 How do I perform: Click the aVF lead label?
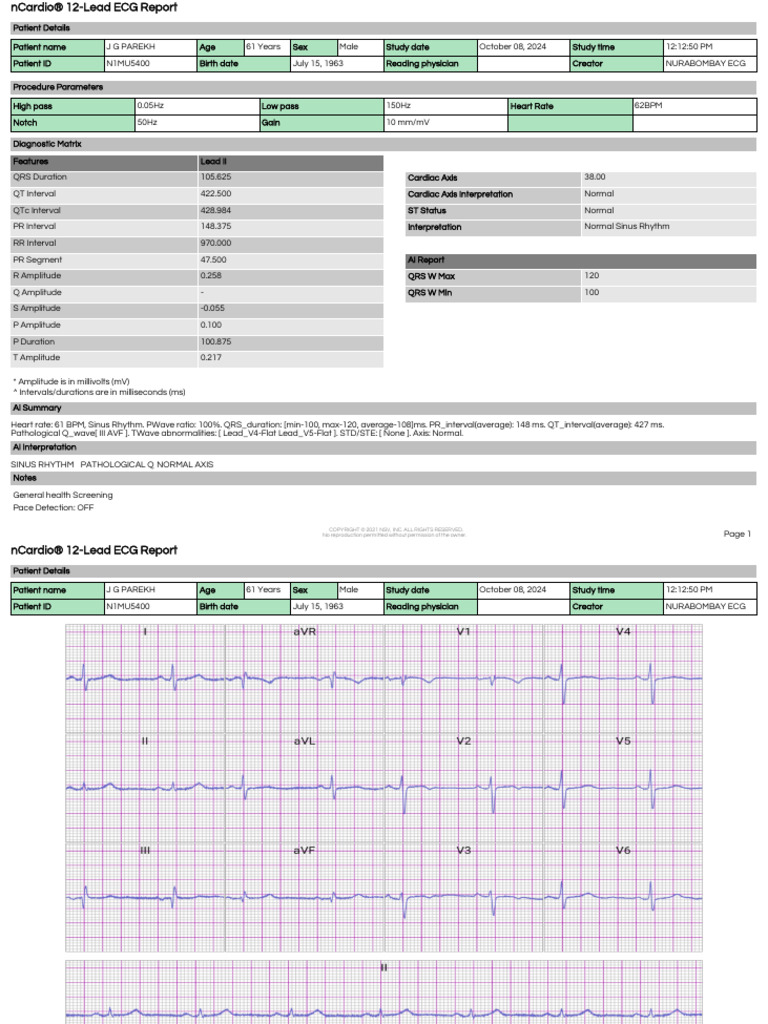tap(304, 850)
